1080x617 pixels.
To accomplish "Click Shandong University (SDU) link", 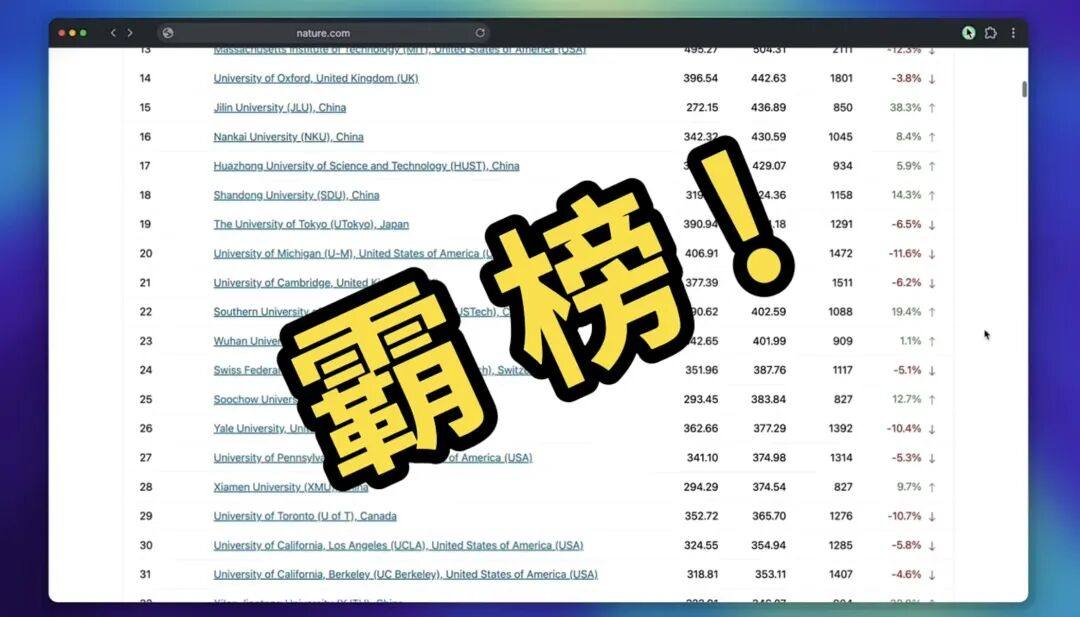I will click(x=296, y=195).
